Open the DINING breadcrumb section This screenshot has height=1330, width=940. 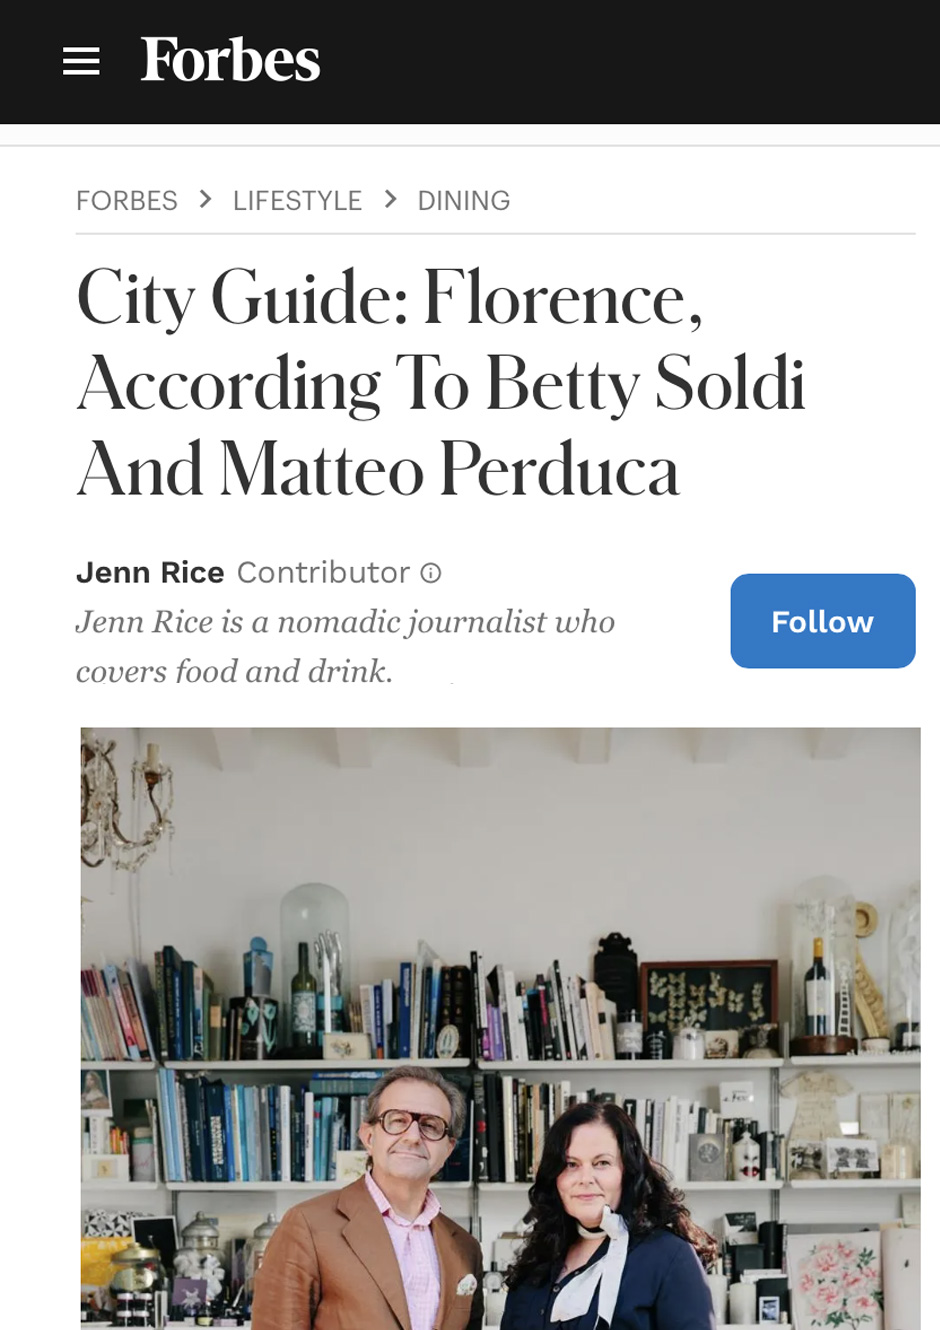464,201
